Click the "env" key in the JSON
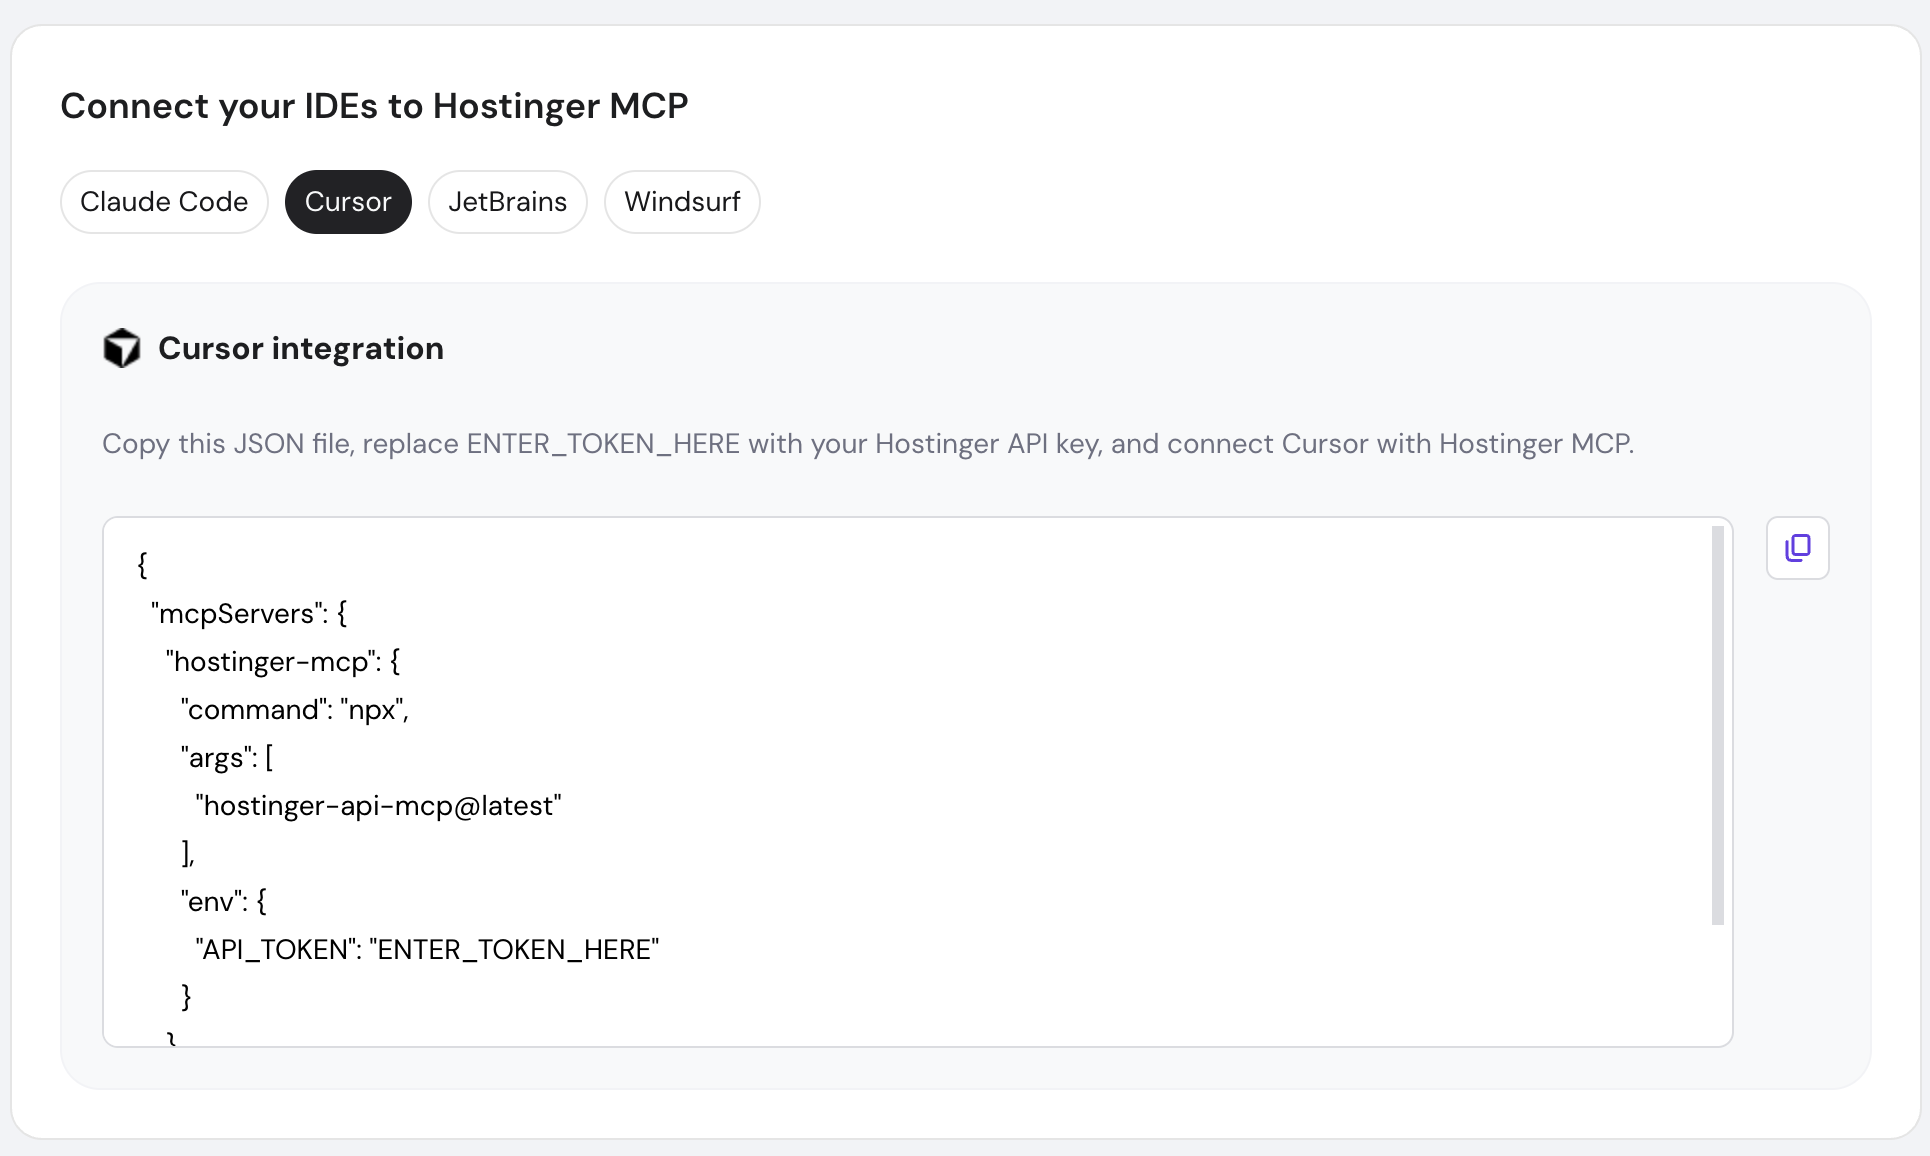This screenshot has height=1156, width=1930. tap(213, 901)
